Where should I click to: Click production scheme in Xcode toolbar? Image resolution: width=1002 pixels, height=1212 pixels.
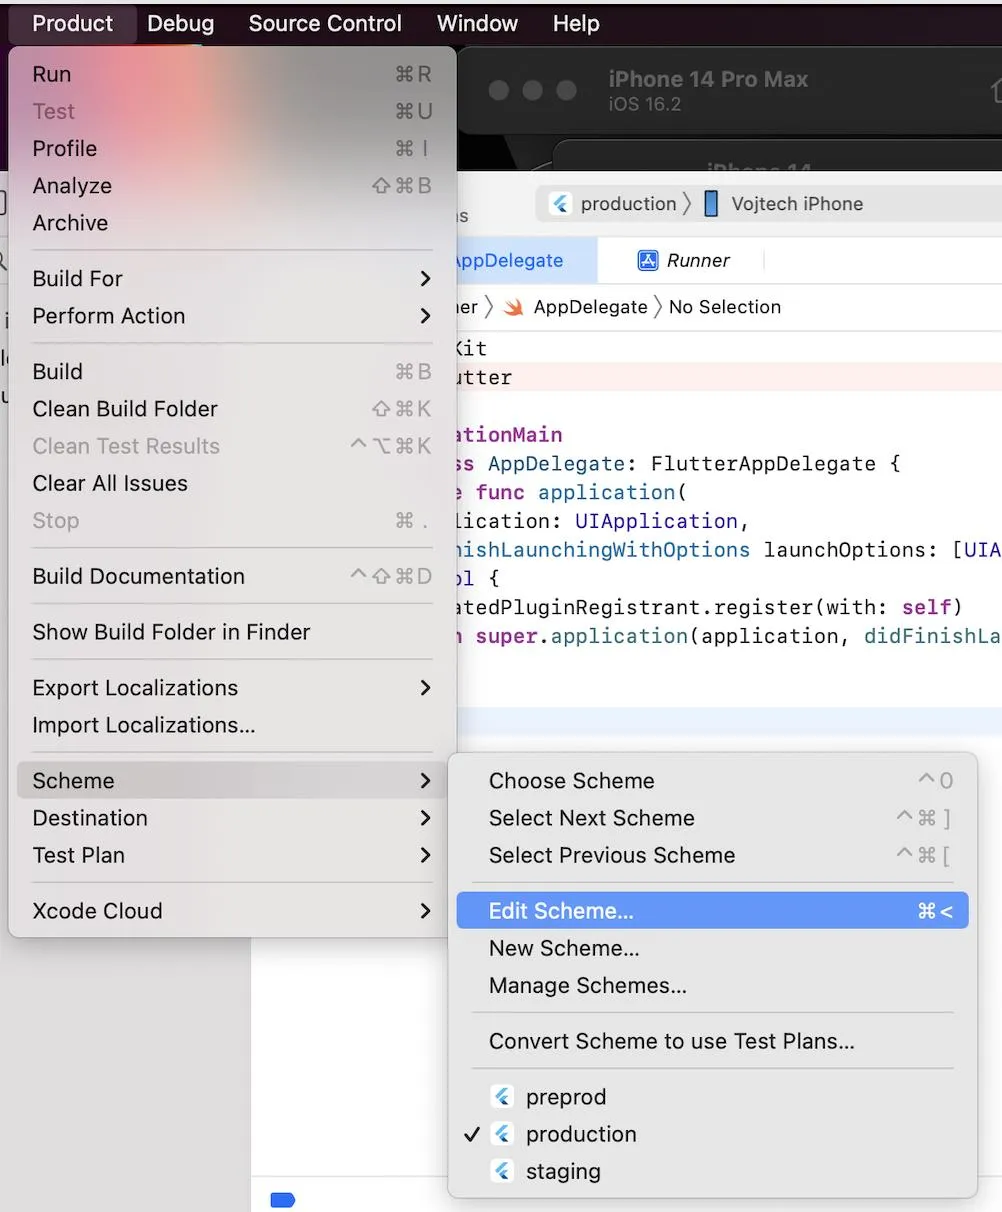click(628, 204)
